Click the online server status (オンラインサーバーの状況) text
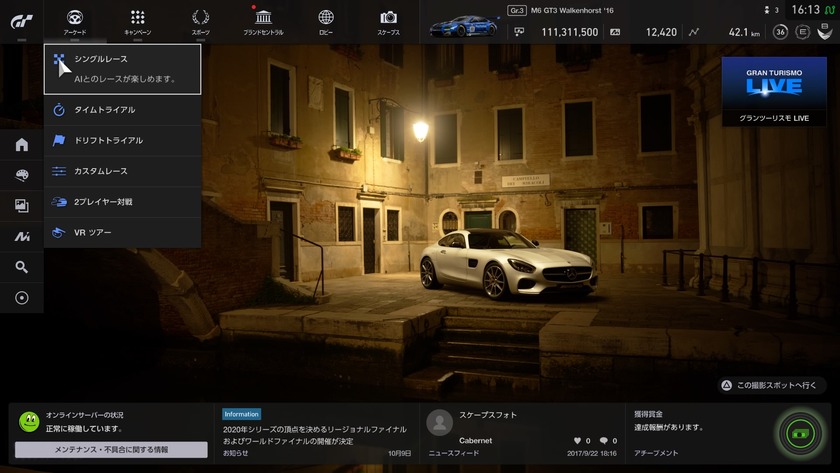840x473 pixels. click(84, 415)
